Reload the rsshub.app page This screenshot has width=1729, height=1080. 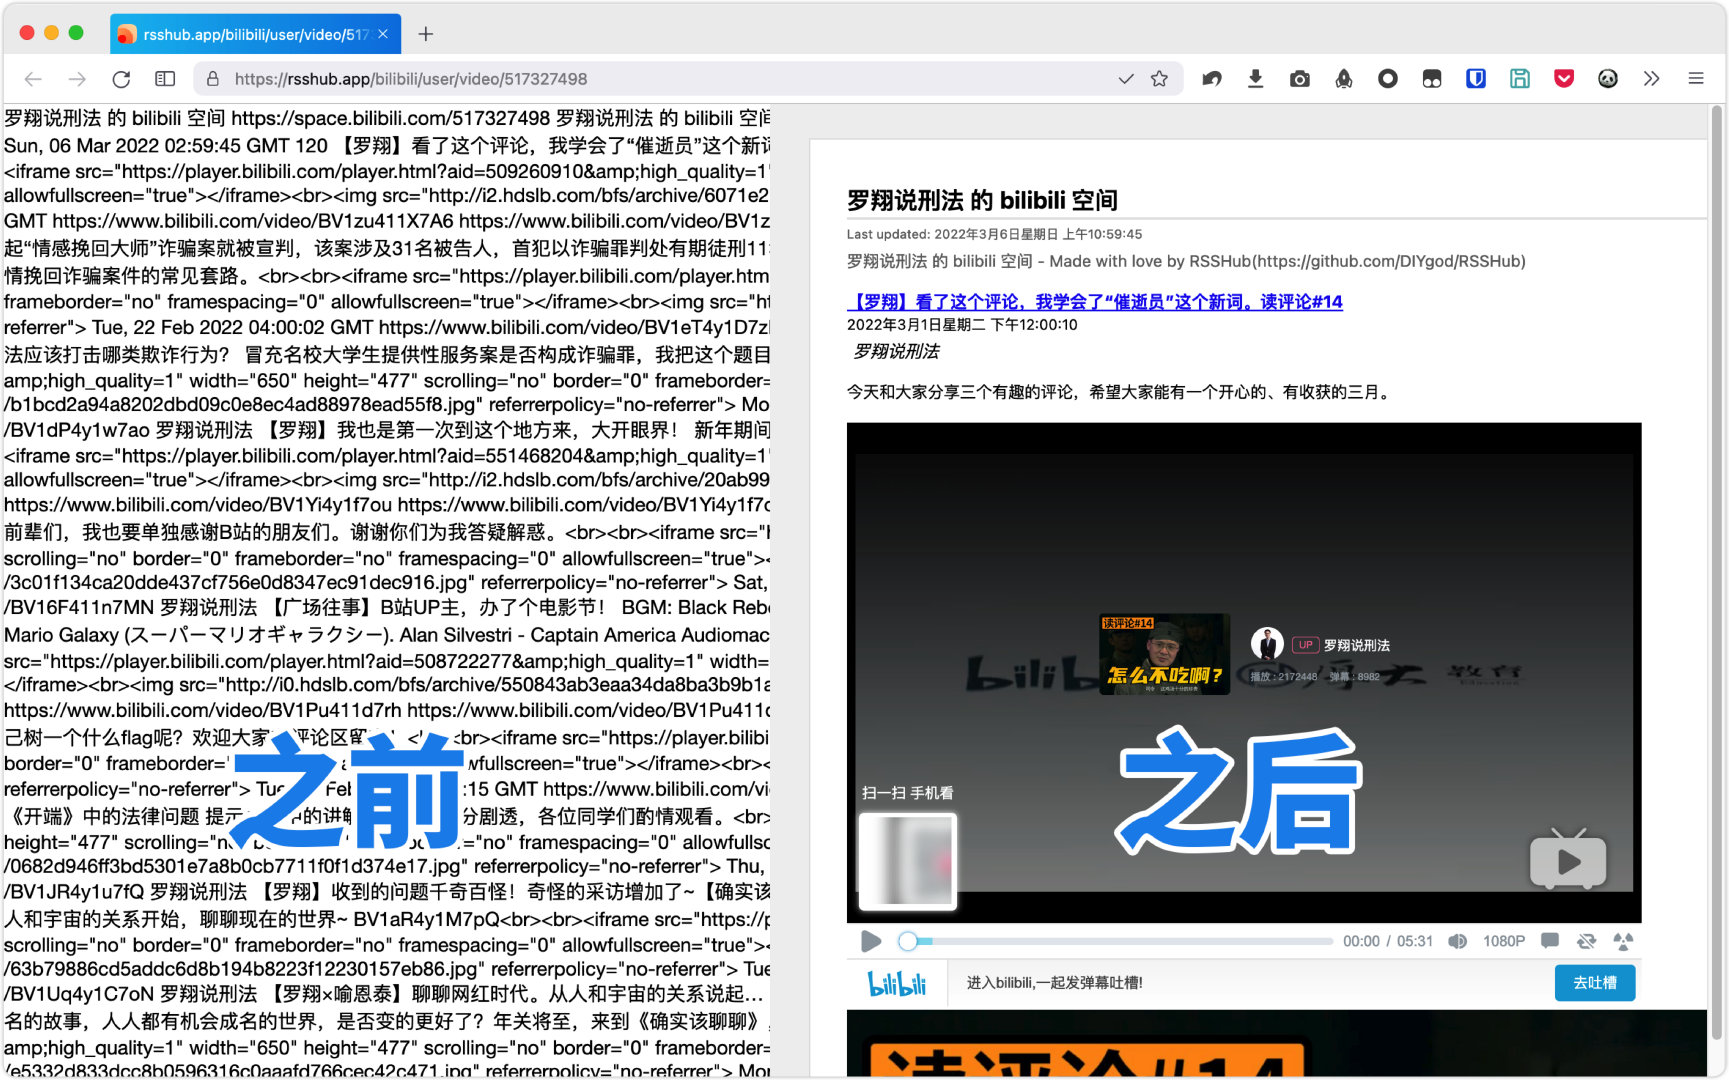(121, 79)
